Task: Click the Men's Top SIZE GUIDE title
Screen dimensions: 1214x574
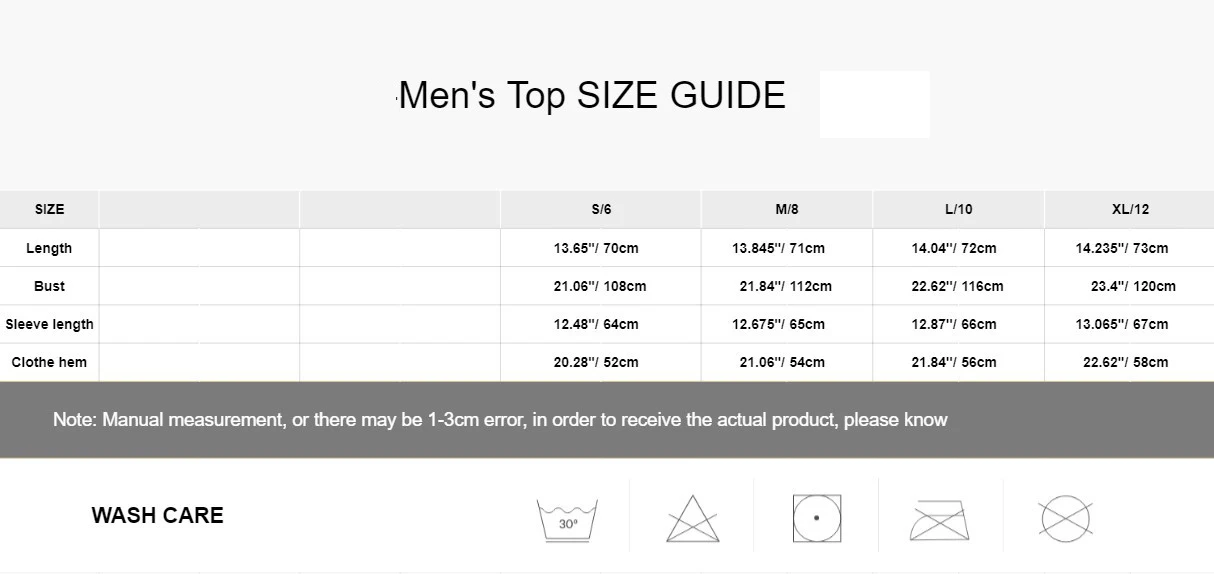Action: click(x=592, y=96)
